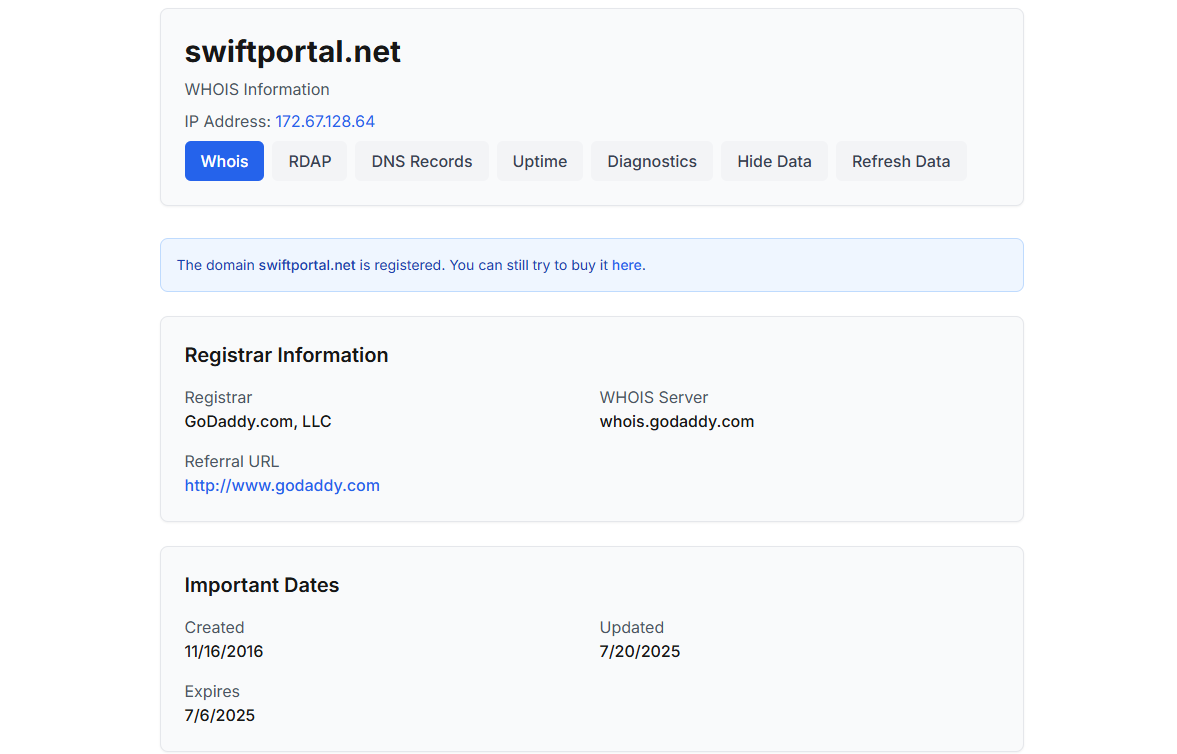Click the Registrar Information heading
Viewport: 1177px width, 754px height.
coord(287,354)
